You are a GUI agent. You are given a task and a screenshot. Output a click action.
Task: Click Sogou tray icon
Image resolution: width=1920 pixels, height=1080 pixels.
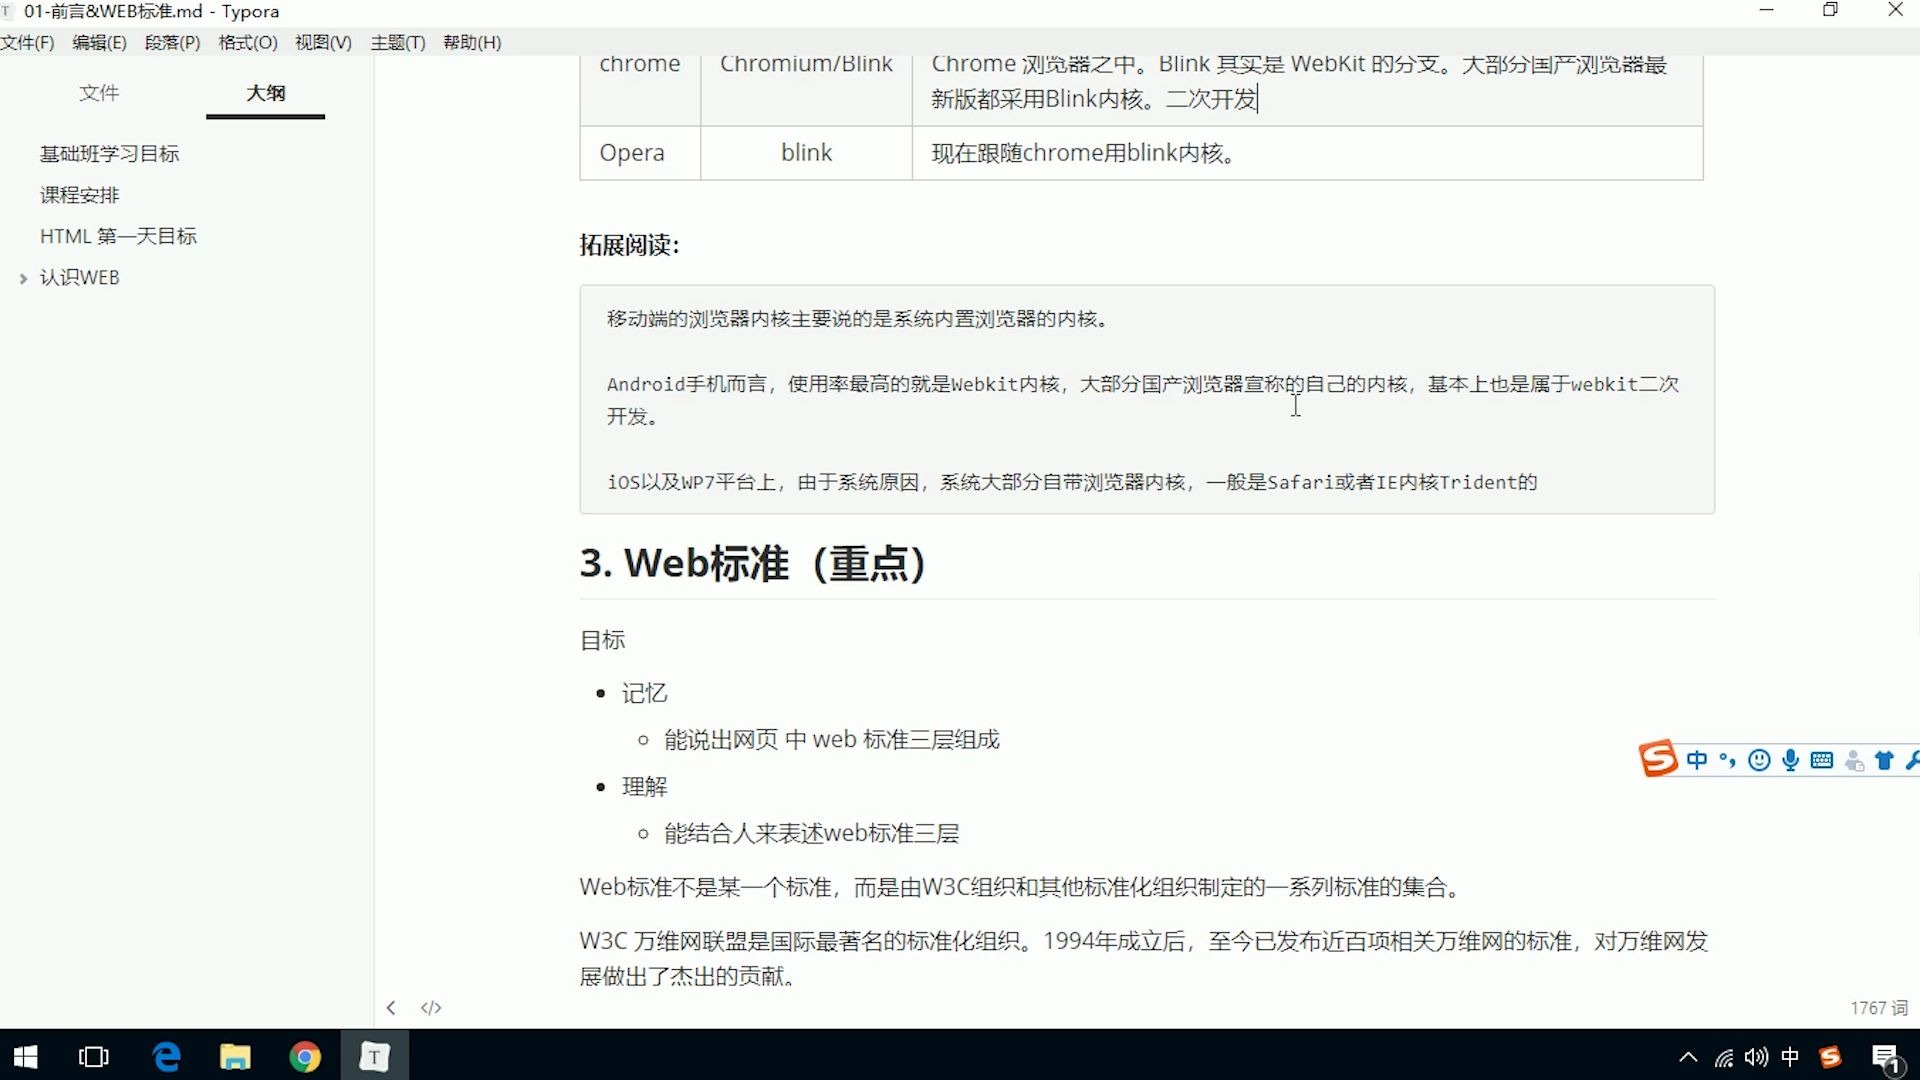point(1831,1057)
